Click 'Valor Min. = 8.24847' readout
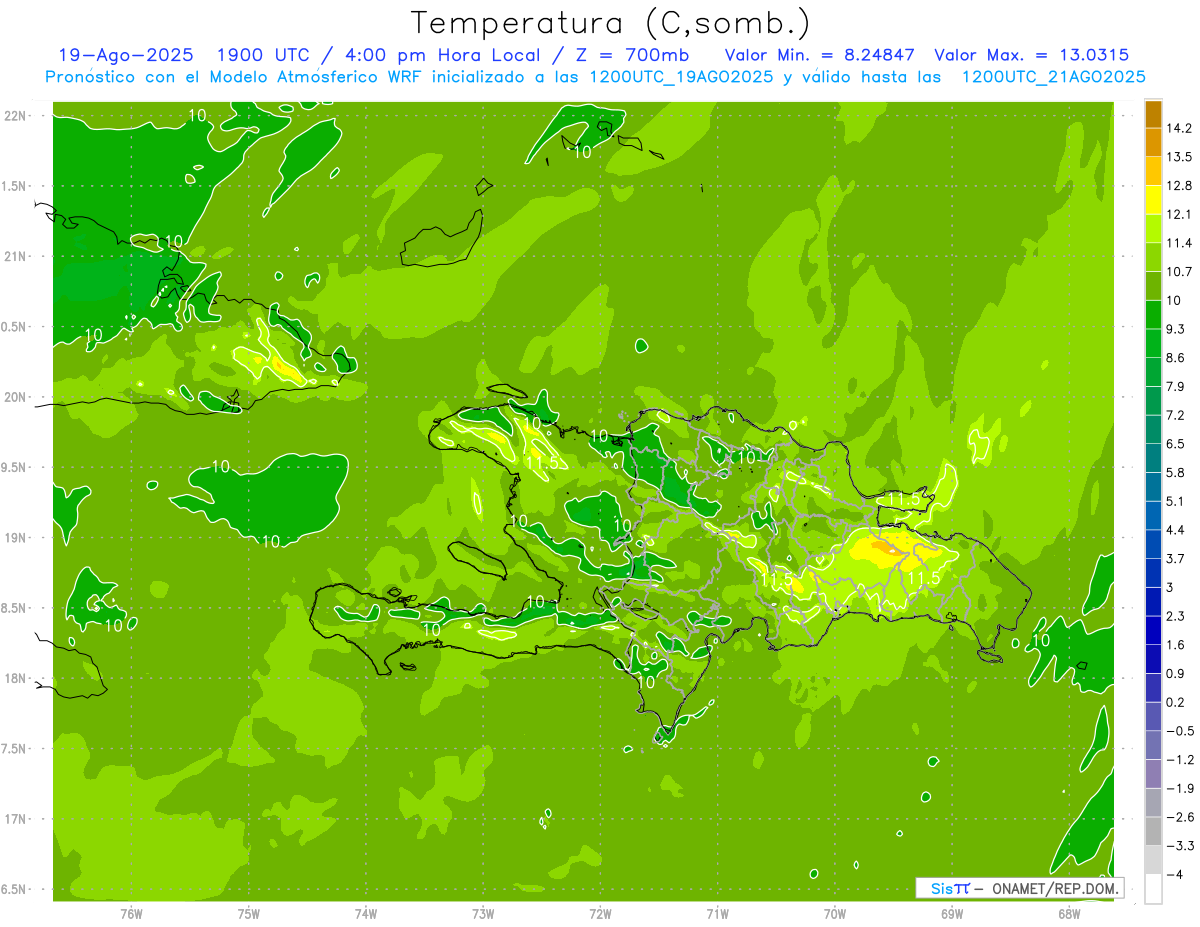Screen dimensions: 1200x927 click(x=820, y=55)
